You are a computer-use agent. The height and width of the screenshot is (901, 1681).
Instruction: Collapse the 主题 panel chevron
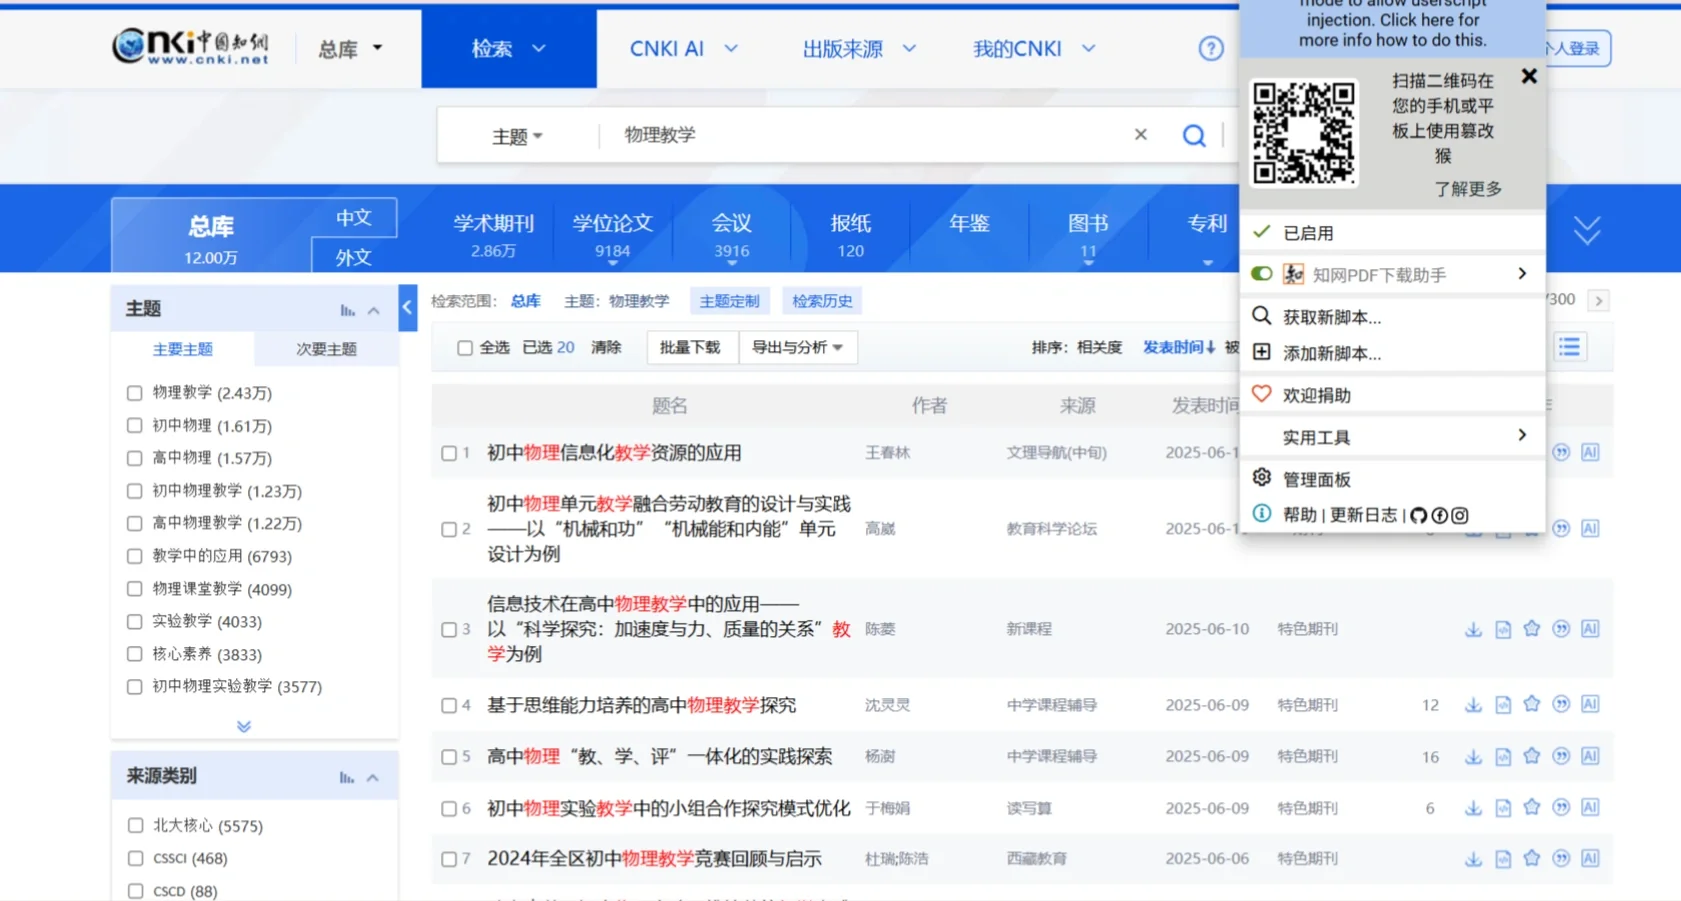[373, 310]
